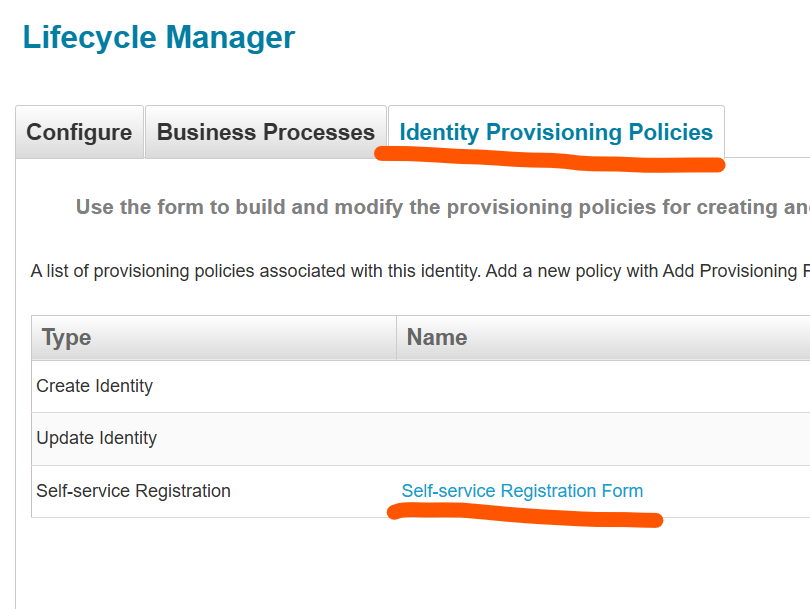Click the Lifecycle Manager page heading
The image size is (810, 609).
click(x=159, y=38)
